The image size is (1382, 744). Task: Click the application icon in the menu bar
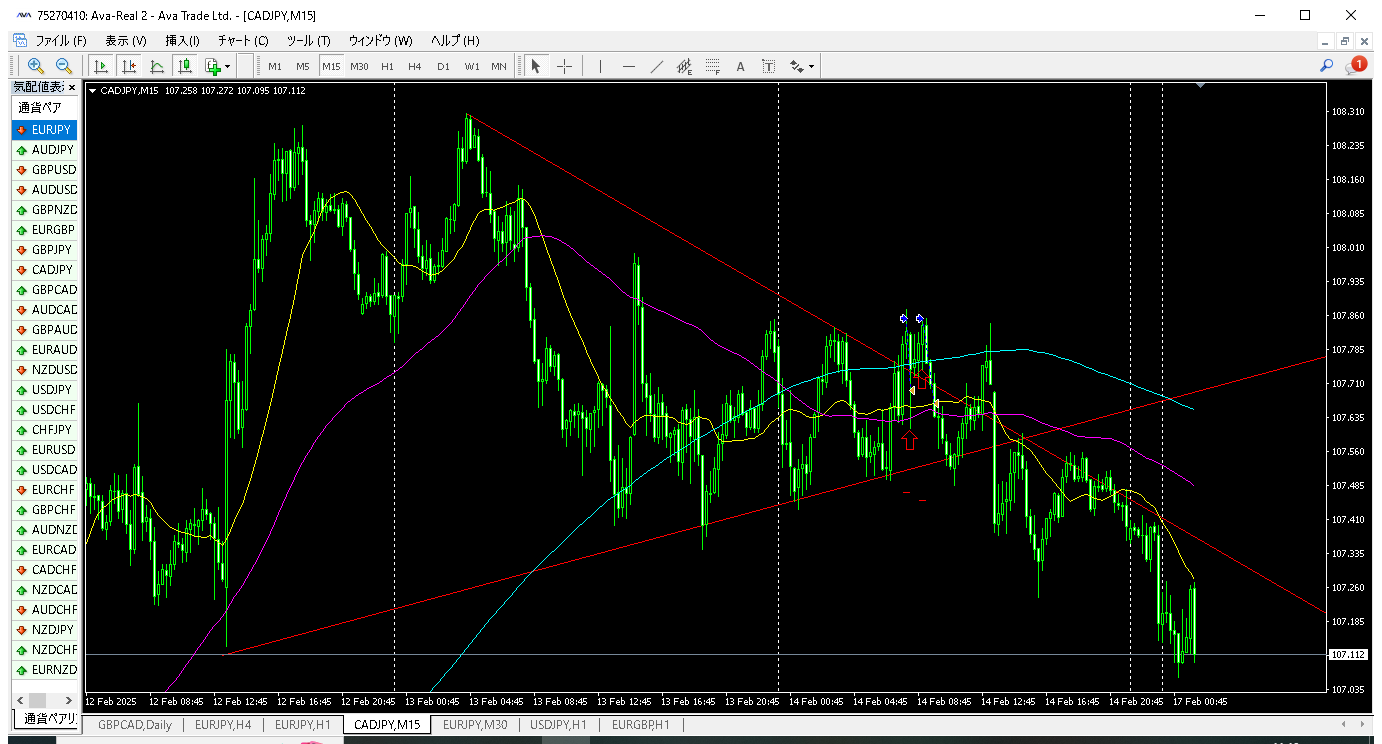coord(19,41)
